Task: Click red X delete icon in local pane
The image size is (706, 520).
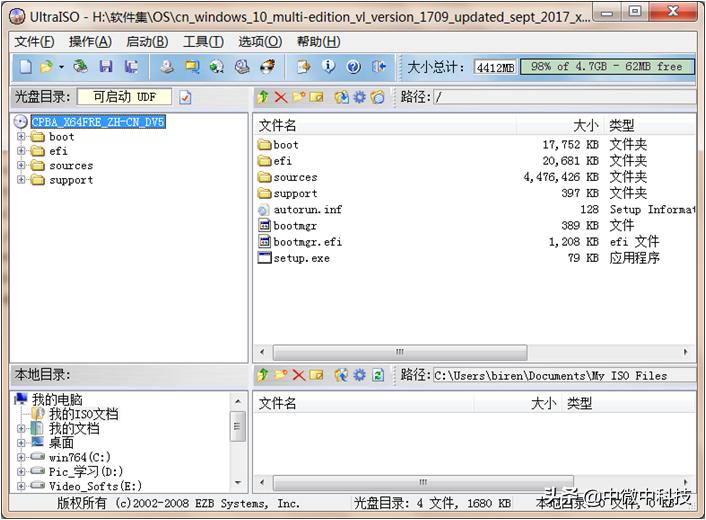Action: [299, 375]
